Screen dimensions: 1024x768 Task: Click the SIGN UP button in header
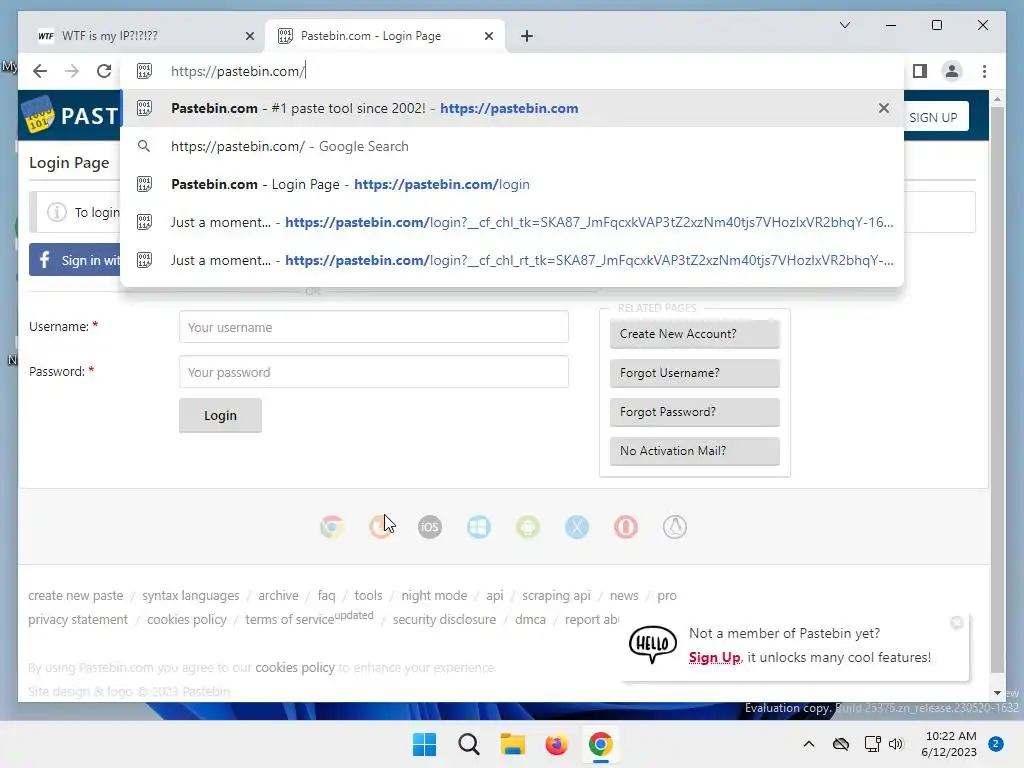click(x=934, y=118)
